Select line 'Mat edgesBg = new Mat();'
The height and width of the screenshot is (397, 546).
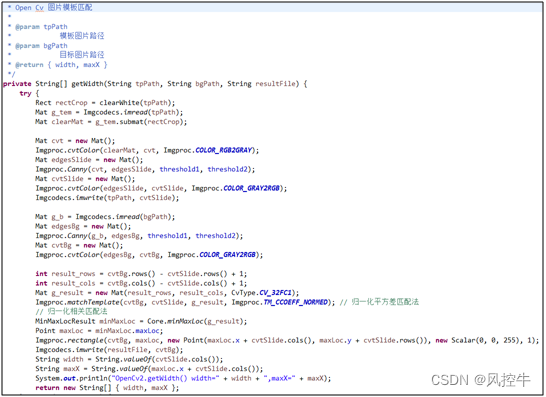[x=83, y=226]
